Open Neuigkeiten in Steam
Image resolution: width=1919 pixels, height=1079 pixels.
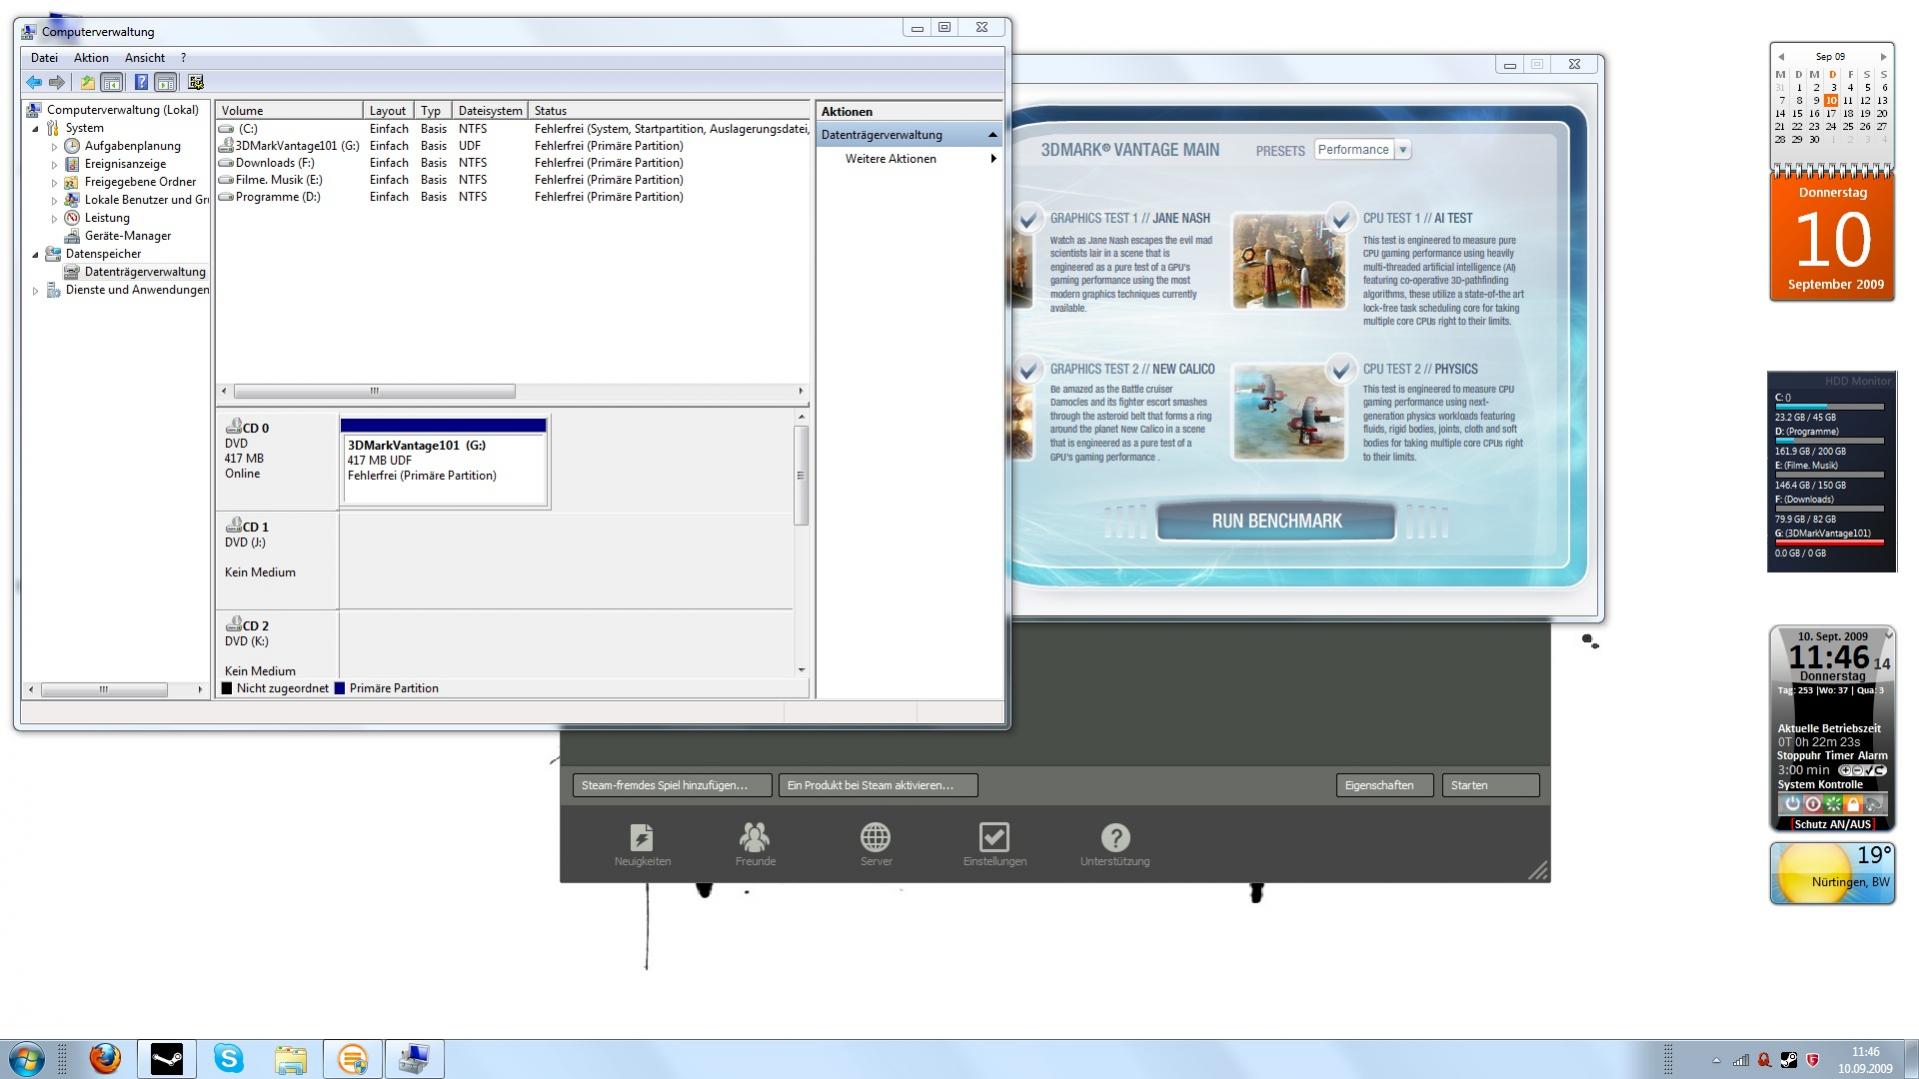coord(642,844)
